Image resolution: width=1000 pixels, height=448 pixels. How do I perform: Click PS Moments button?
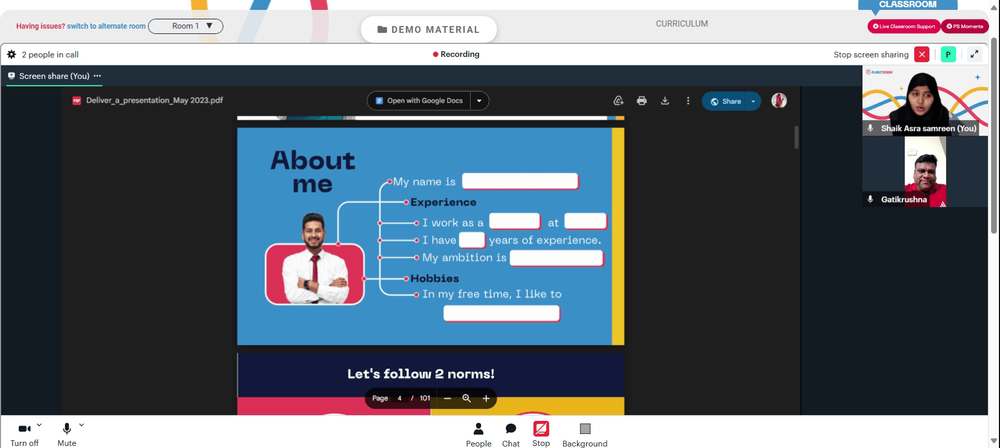point(965,26)
